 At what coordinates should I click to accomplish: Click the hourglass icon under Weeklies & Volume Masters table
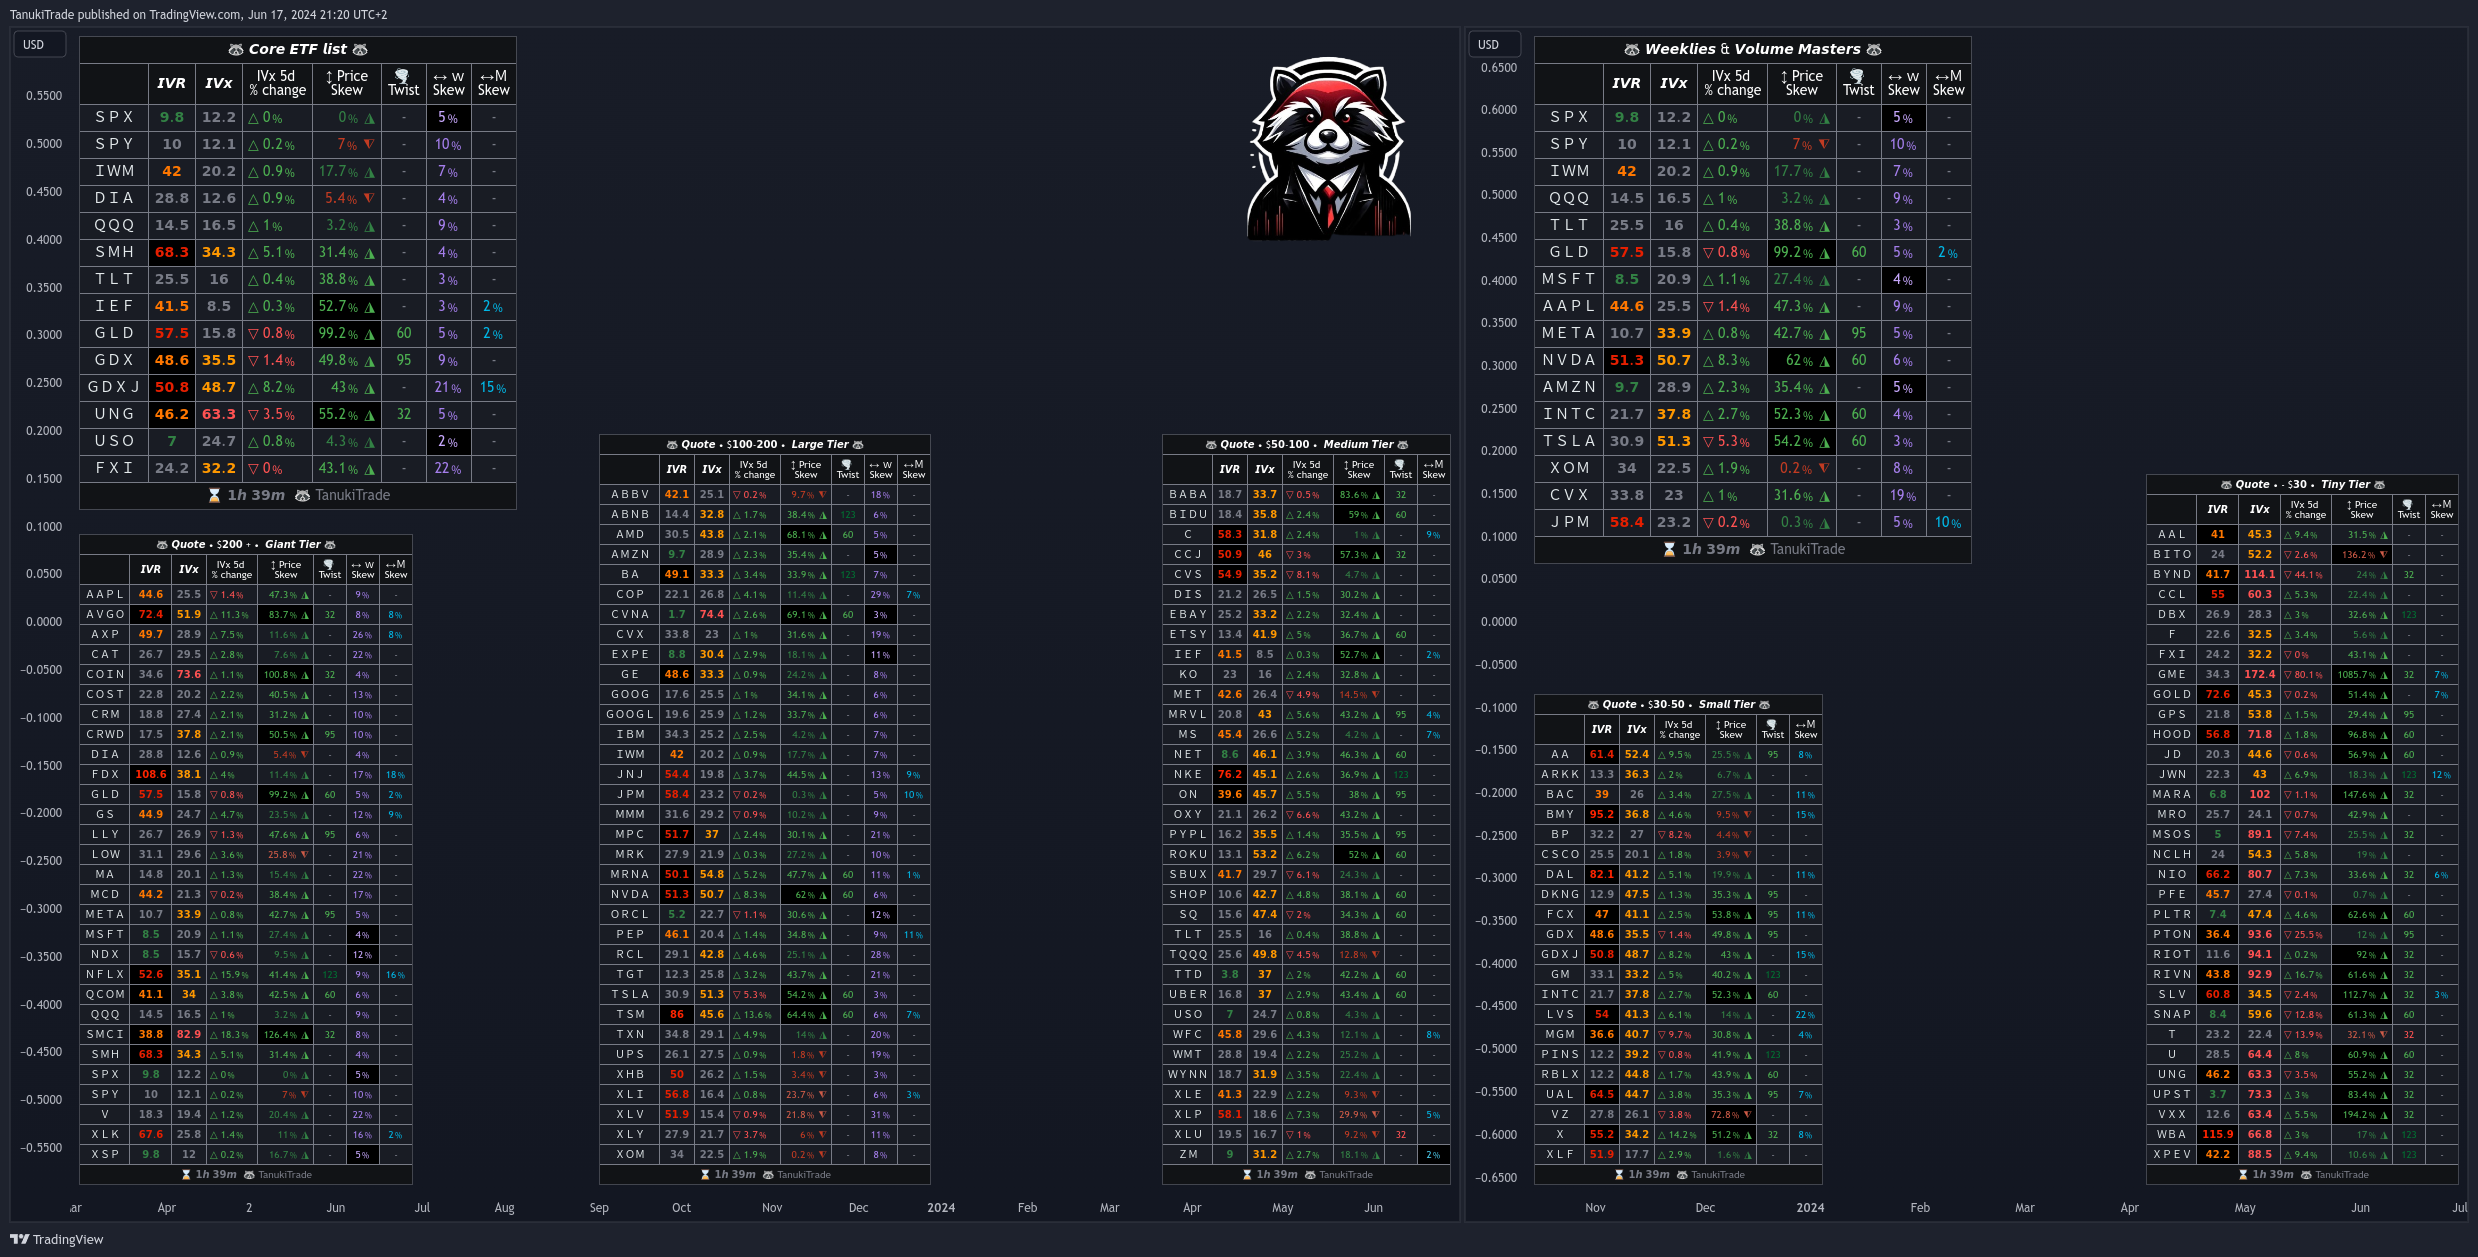click(1669, 549)
